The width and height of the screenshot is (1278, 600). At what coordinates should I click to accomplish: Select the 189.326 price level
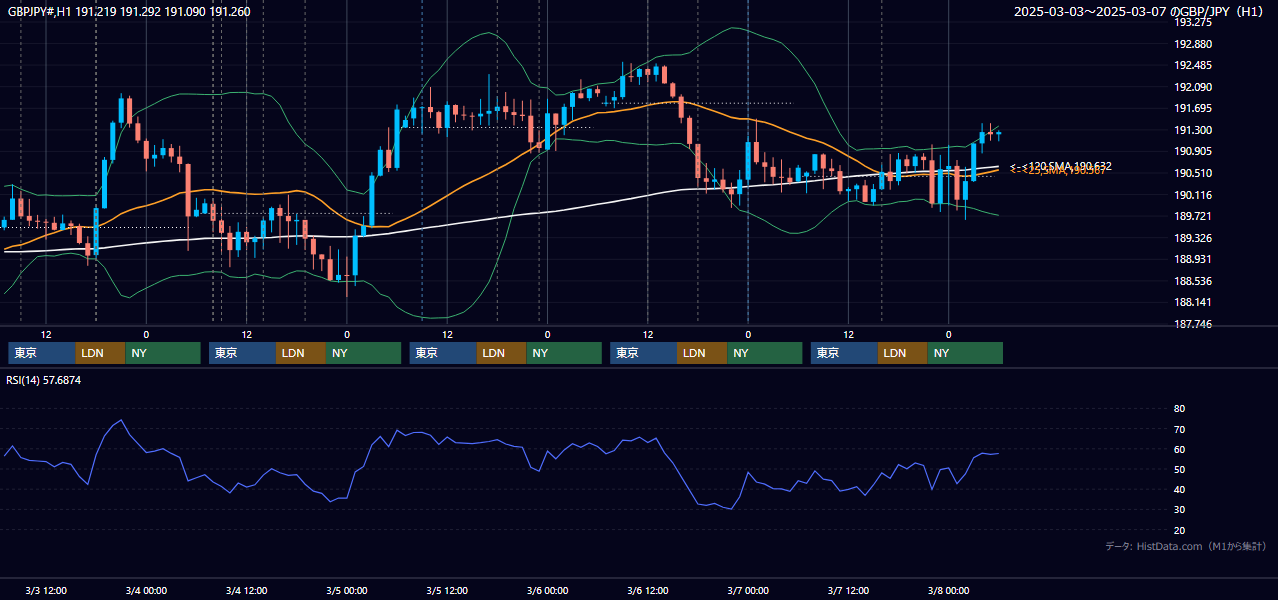(x=1193, y=238)
